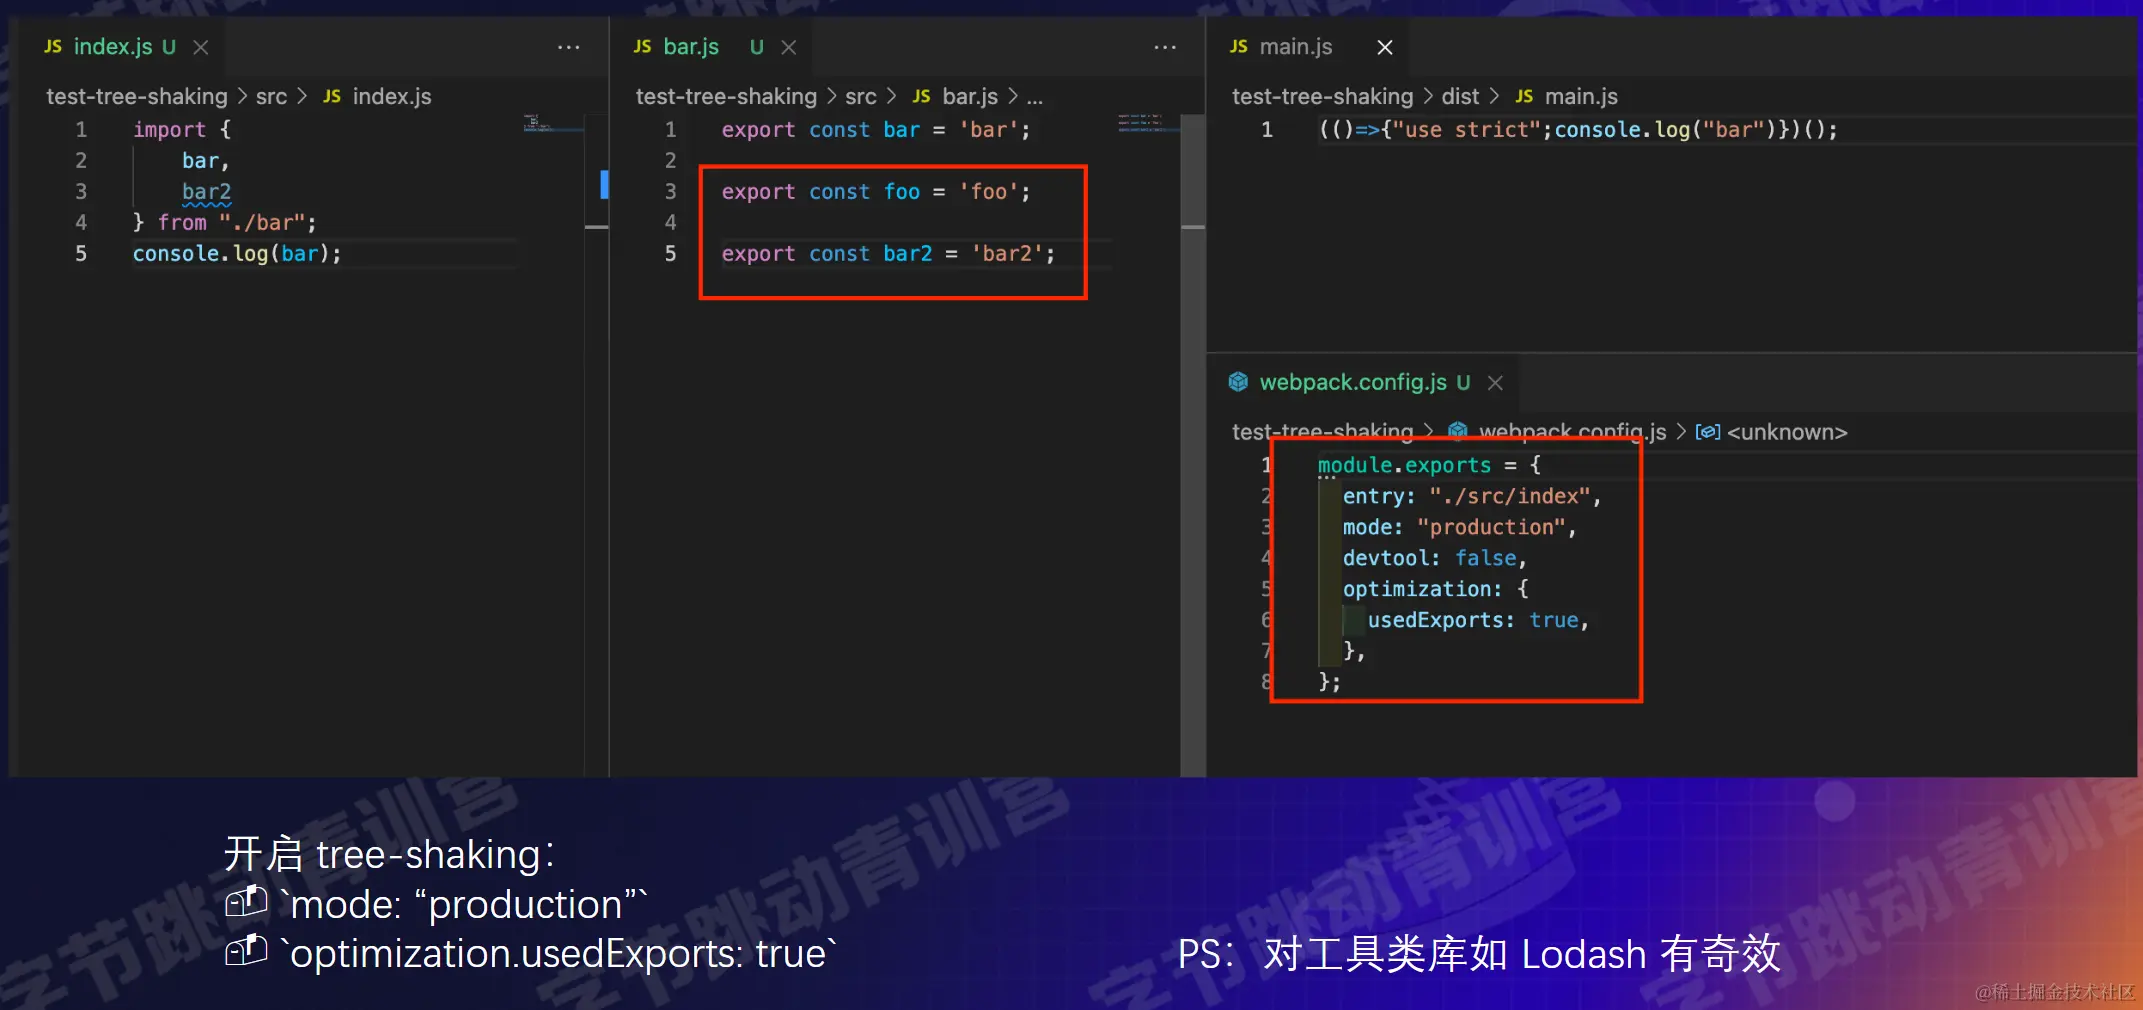2143x1010 pixels.
Task: Click the JS icon in index.js breadcrumb
Action: pos(332,97)
